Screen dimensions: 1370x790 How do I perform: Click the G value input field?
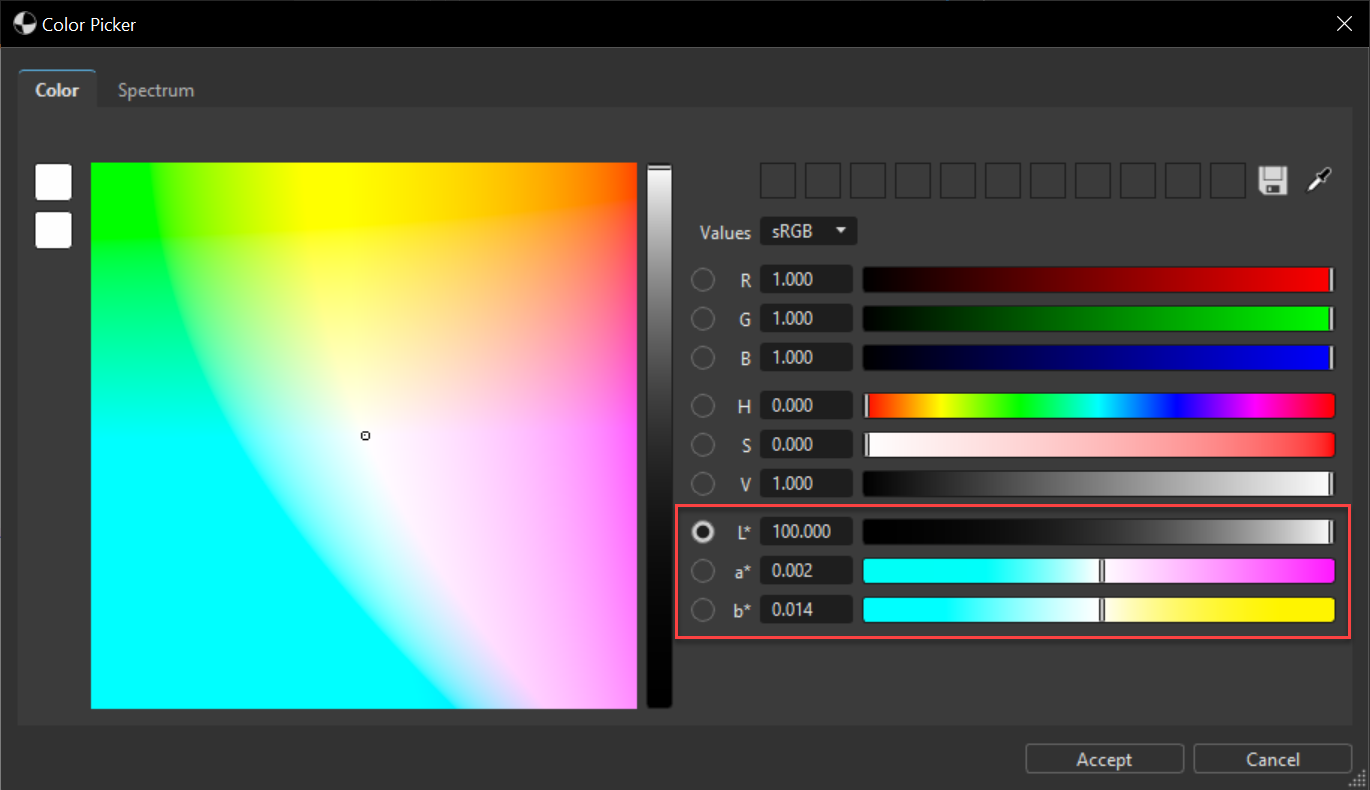coord(806,318)
